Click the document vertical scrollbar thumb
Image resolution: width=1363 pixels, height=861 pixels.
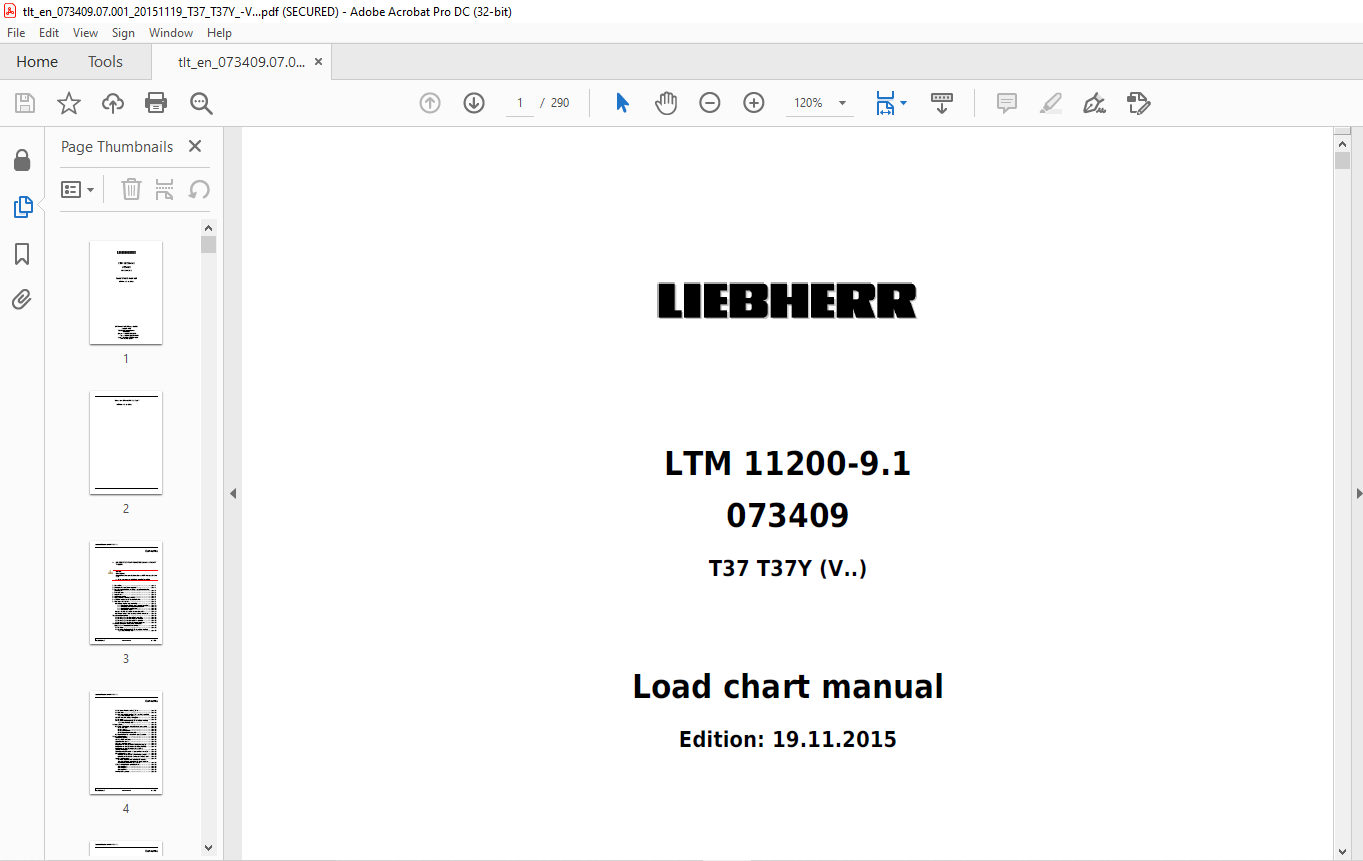tap(1342, 161)
